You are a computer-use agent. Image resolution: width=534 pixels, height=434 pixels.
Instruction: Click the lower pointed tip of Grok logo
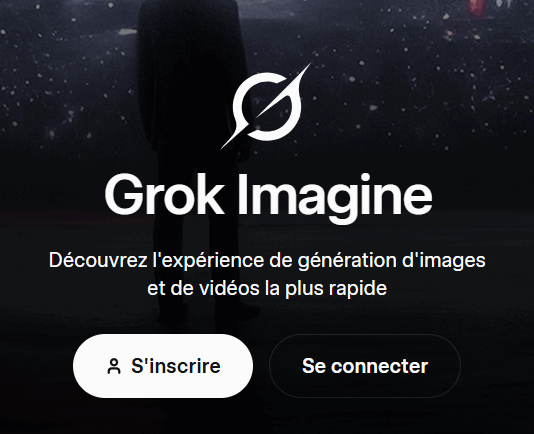tap(225, 144)
